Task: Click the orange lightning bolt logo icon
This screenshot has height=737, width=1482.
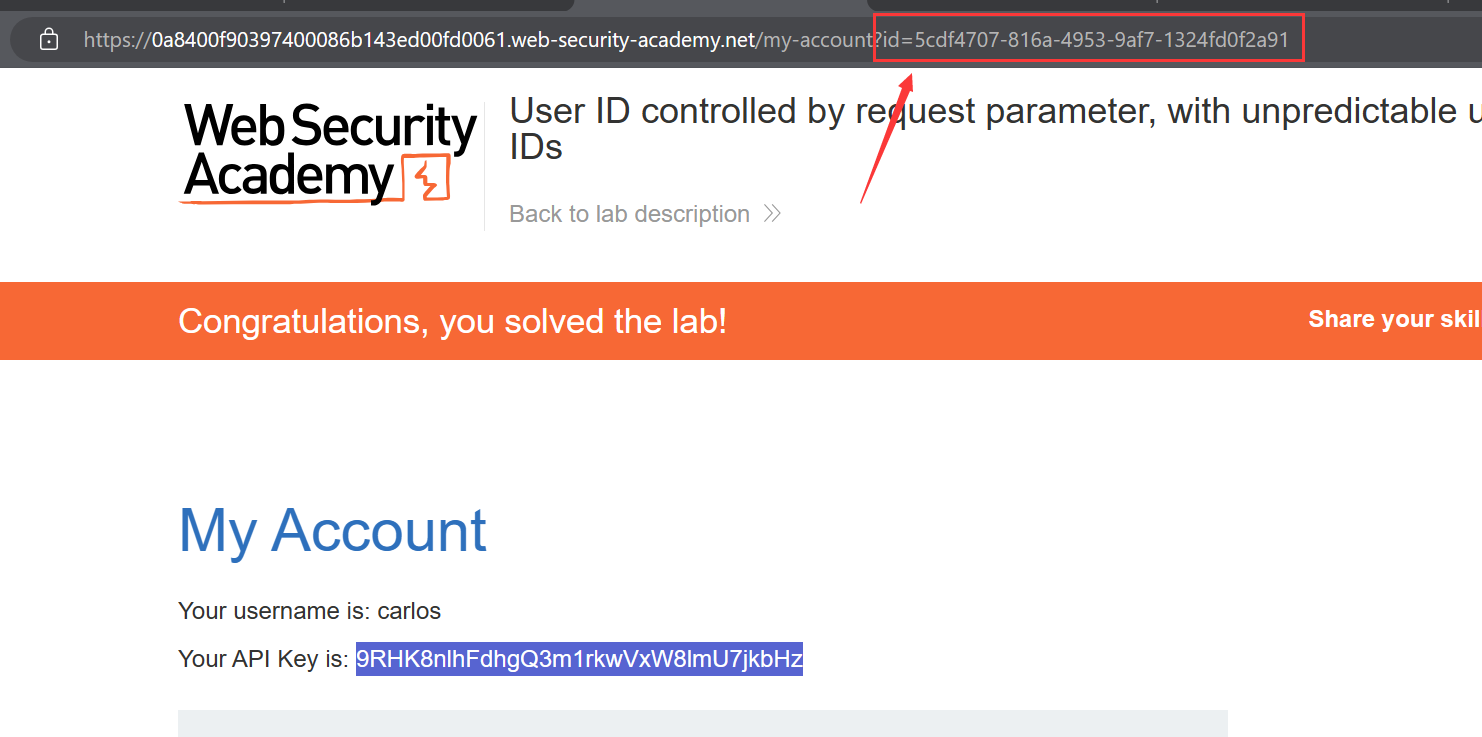Action: pos(427,180)
